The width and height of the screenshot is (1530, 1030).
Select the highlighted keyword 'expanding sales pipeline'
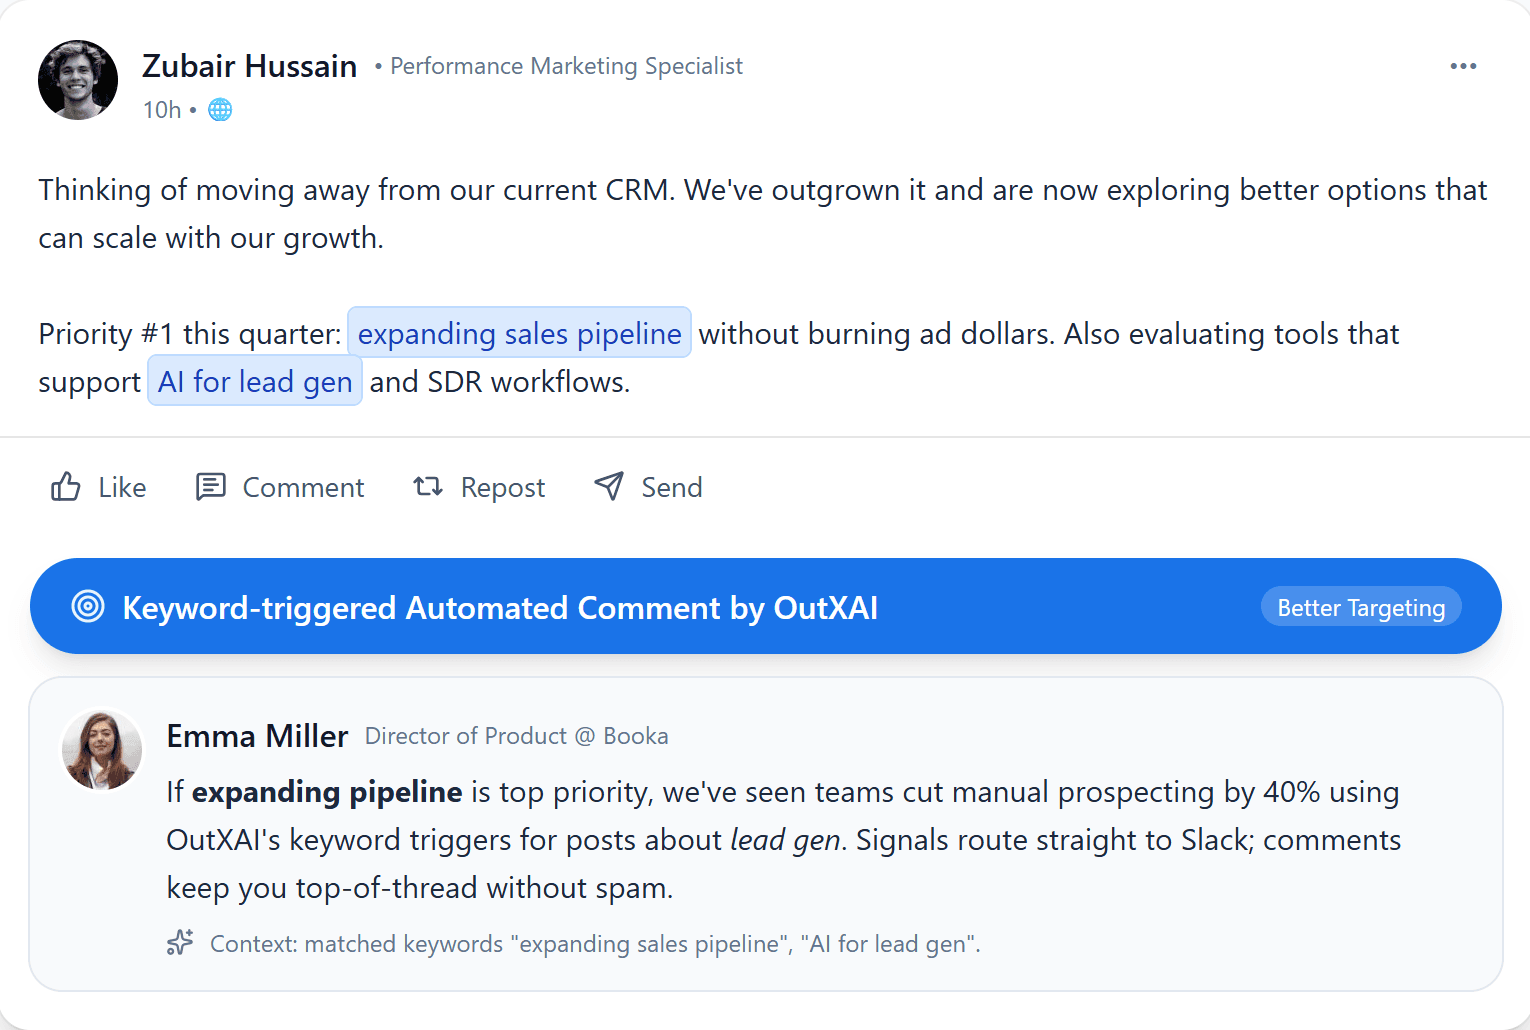pos(519,333)
